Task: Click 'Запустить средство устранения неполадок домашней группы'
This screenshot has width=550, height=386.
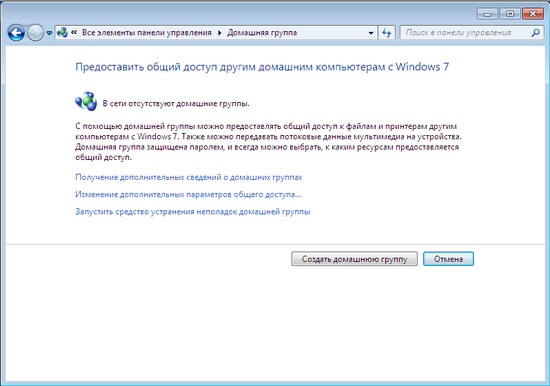Action: coord(193,212)
